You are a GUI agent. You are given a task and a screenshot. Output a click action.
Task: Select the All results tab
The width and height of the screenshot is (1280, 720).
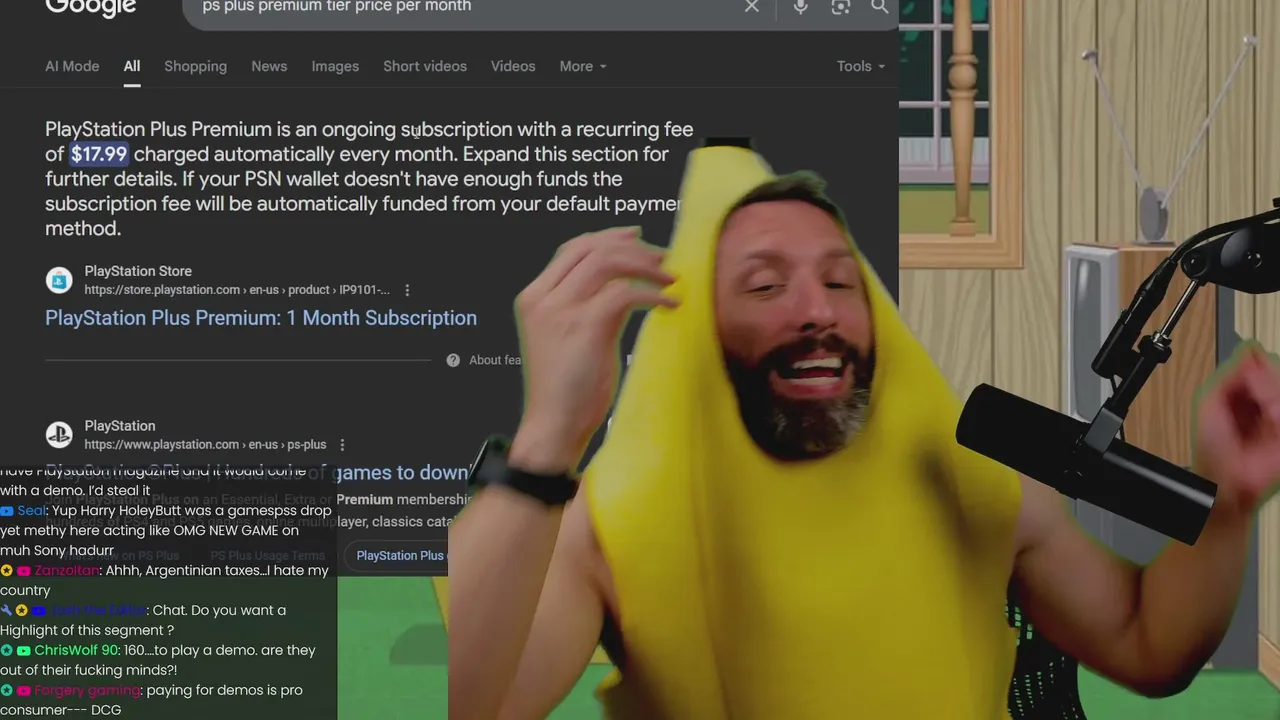pyautogui.click(x=132, y=66)
